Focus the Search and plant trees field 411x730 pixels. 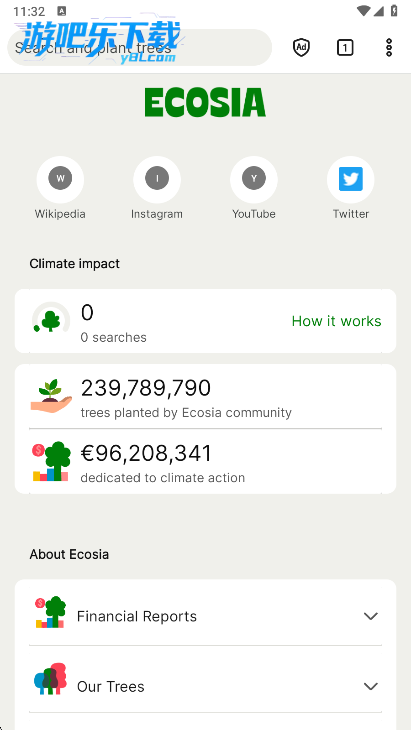click(140, 47)
